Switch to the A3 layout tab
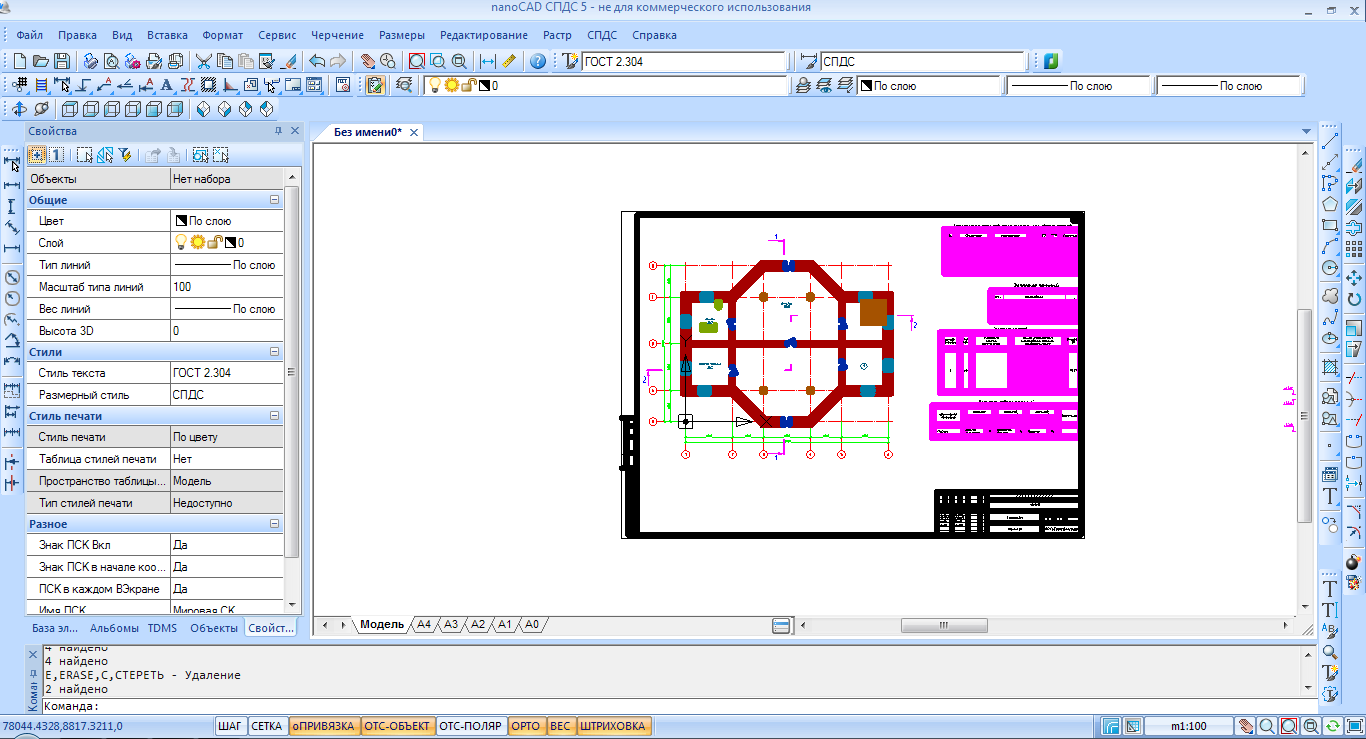This screenshot has height=739, width=1366. [x=451, y=625]
